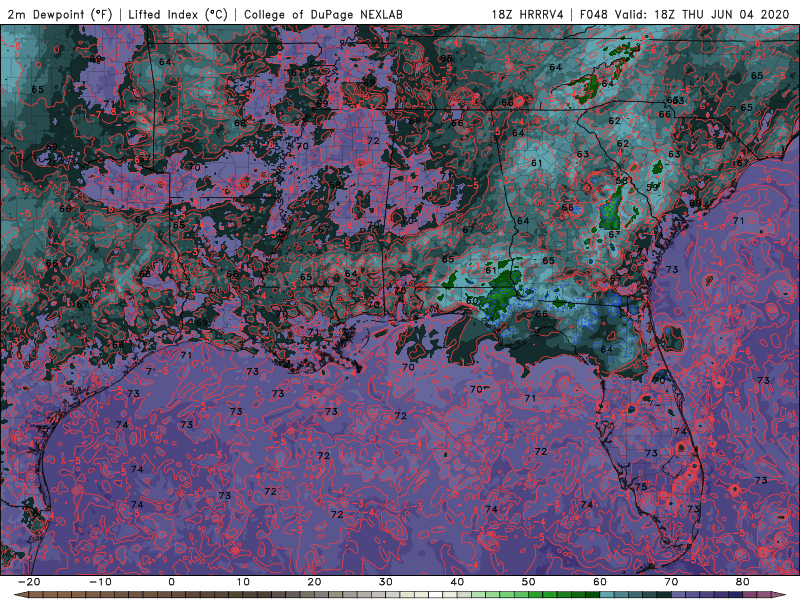Click the '30' color scale label

point(386,582)
